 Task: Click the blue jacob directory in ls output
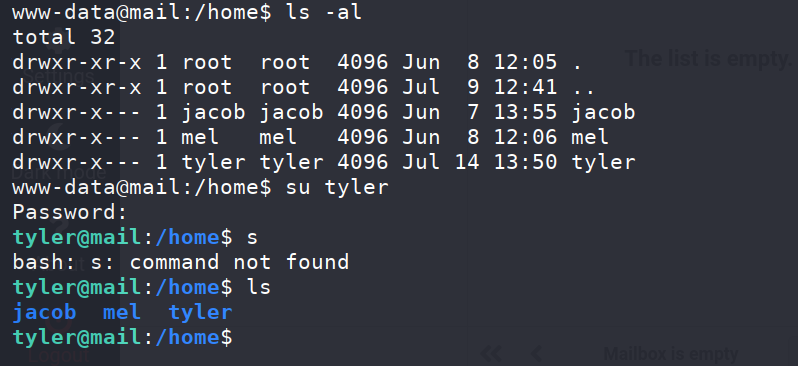click(x=44, y=312)
